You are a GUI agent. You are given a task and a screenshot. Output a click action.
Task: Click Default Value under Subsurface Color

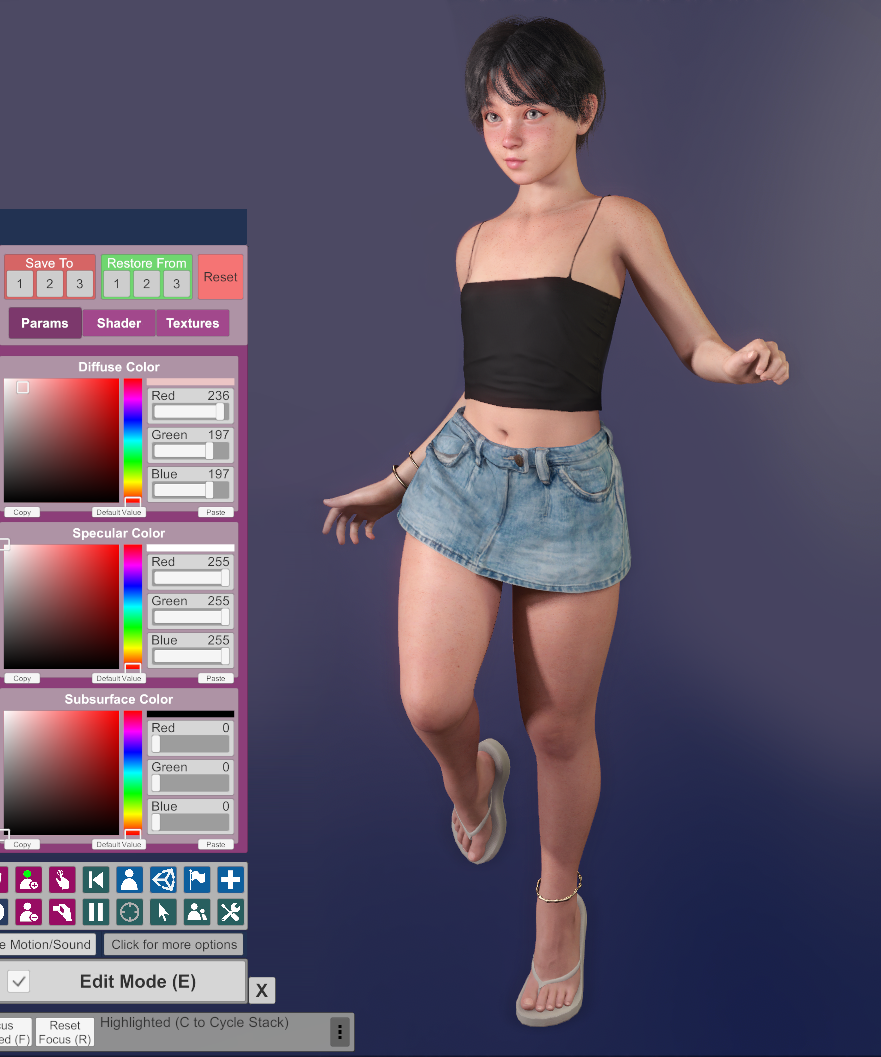[x=119, y=844]
